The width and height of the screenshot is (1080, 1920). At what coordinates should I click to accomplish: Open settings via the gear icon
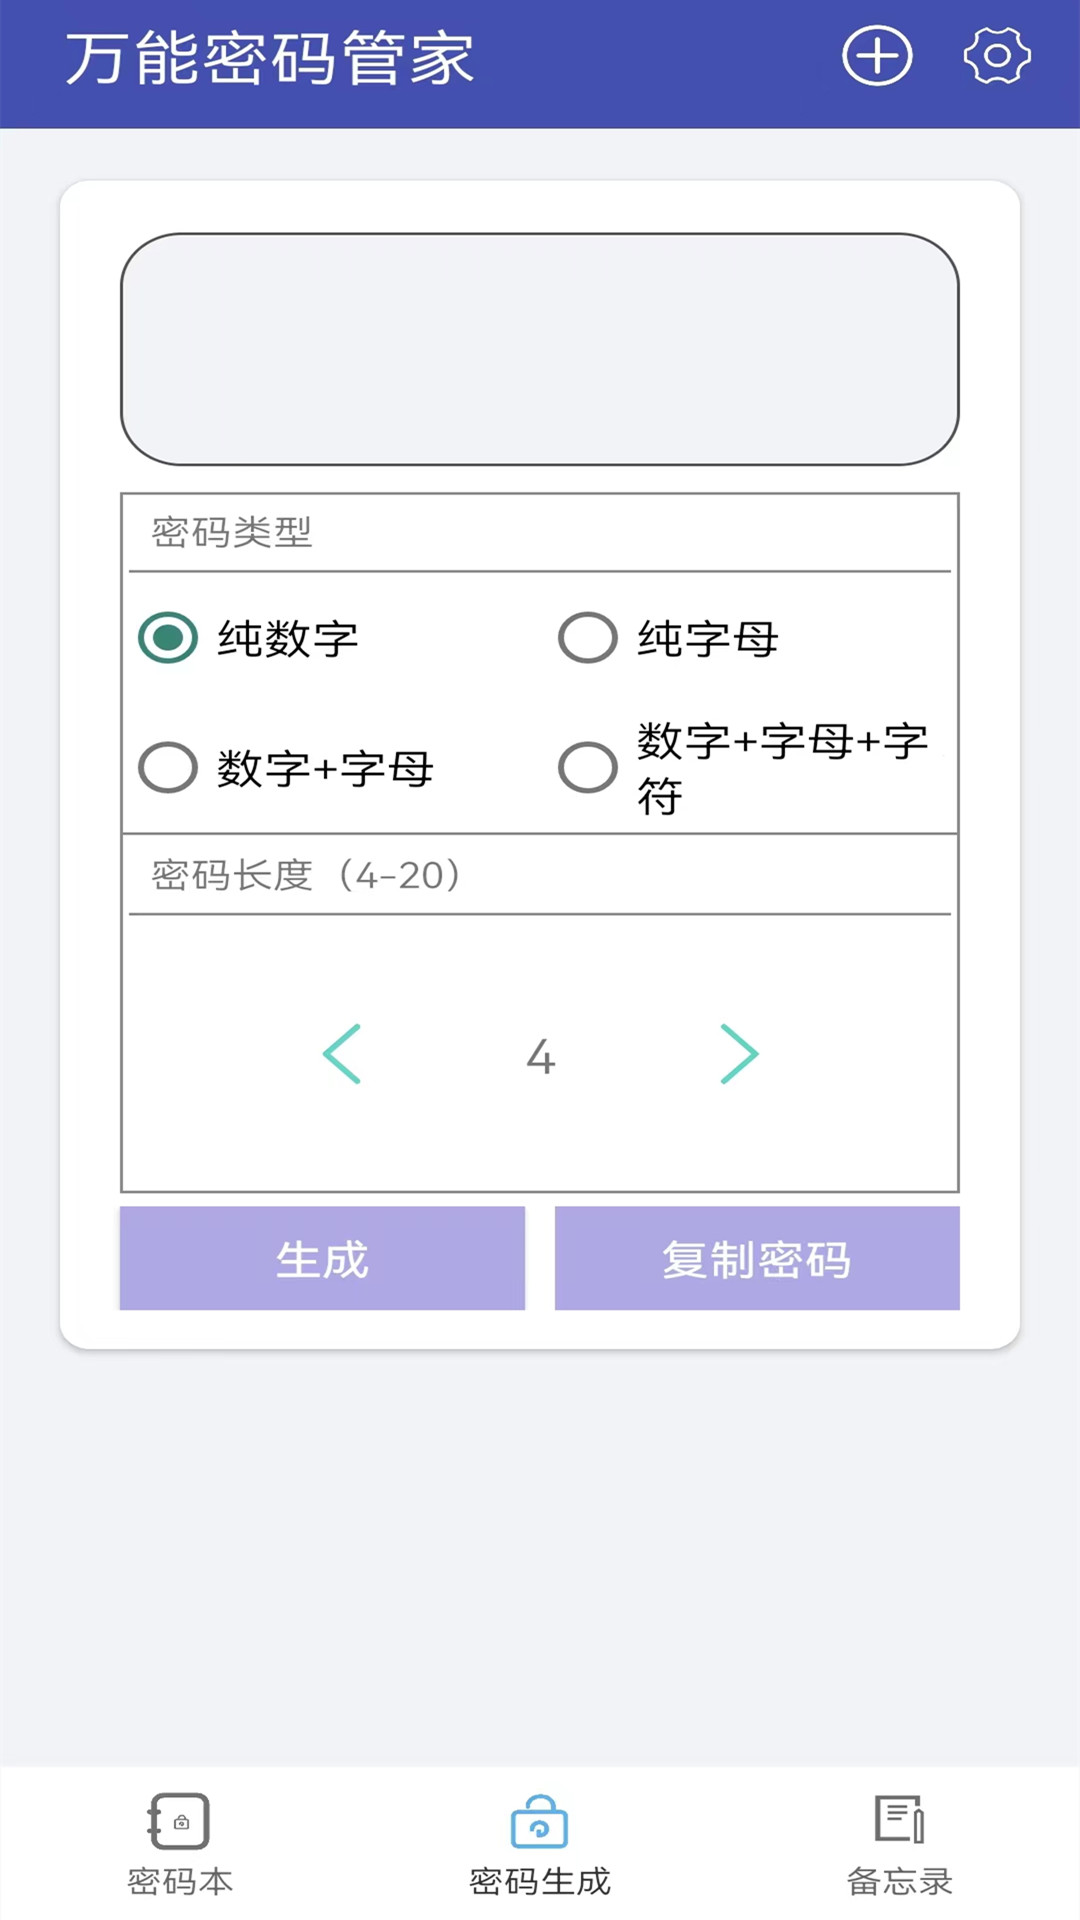996,56
